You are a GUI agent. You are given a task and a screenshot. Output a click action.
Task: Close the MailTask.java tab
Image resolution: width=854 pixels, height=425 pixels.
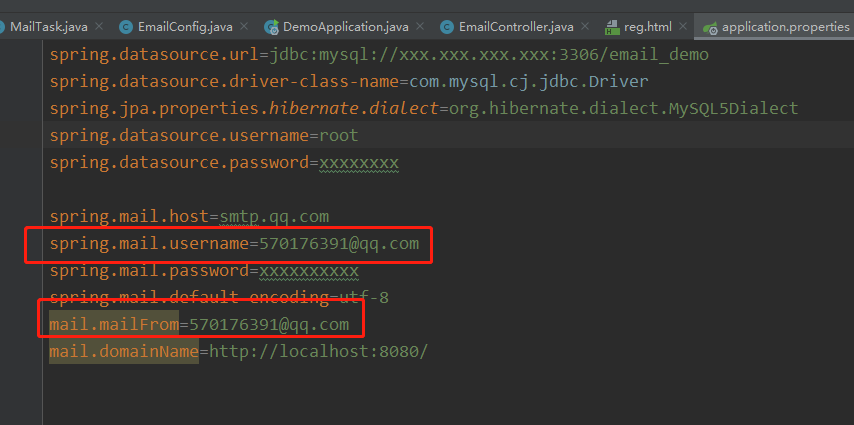coord(99,26)
